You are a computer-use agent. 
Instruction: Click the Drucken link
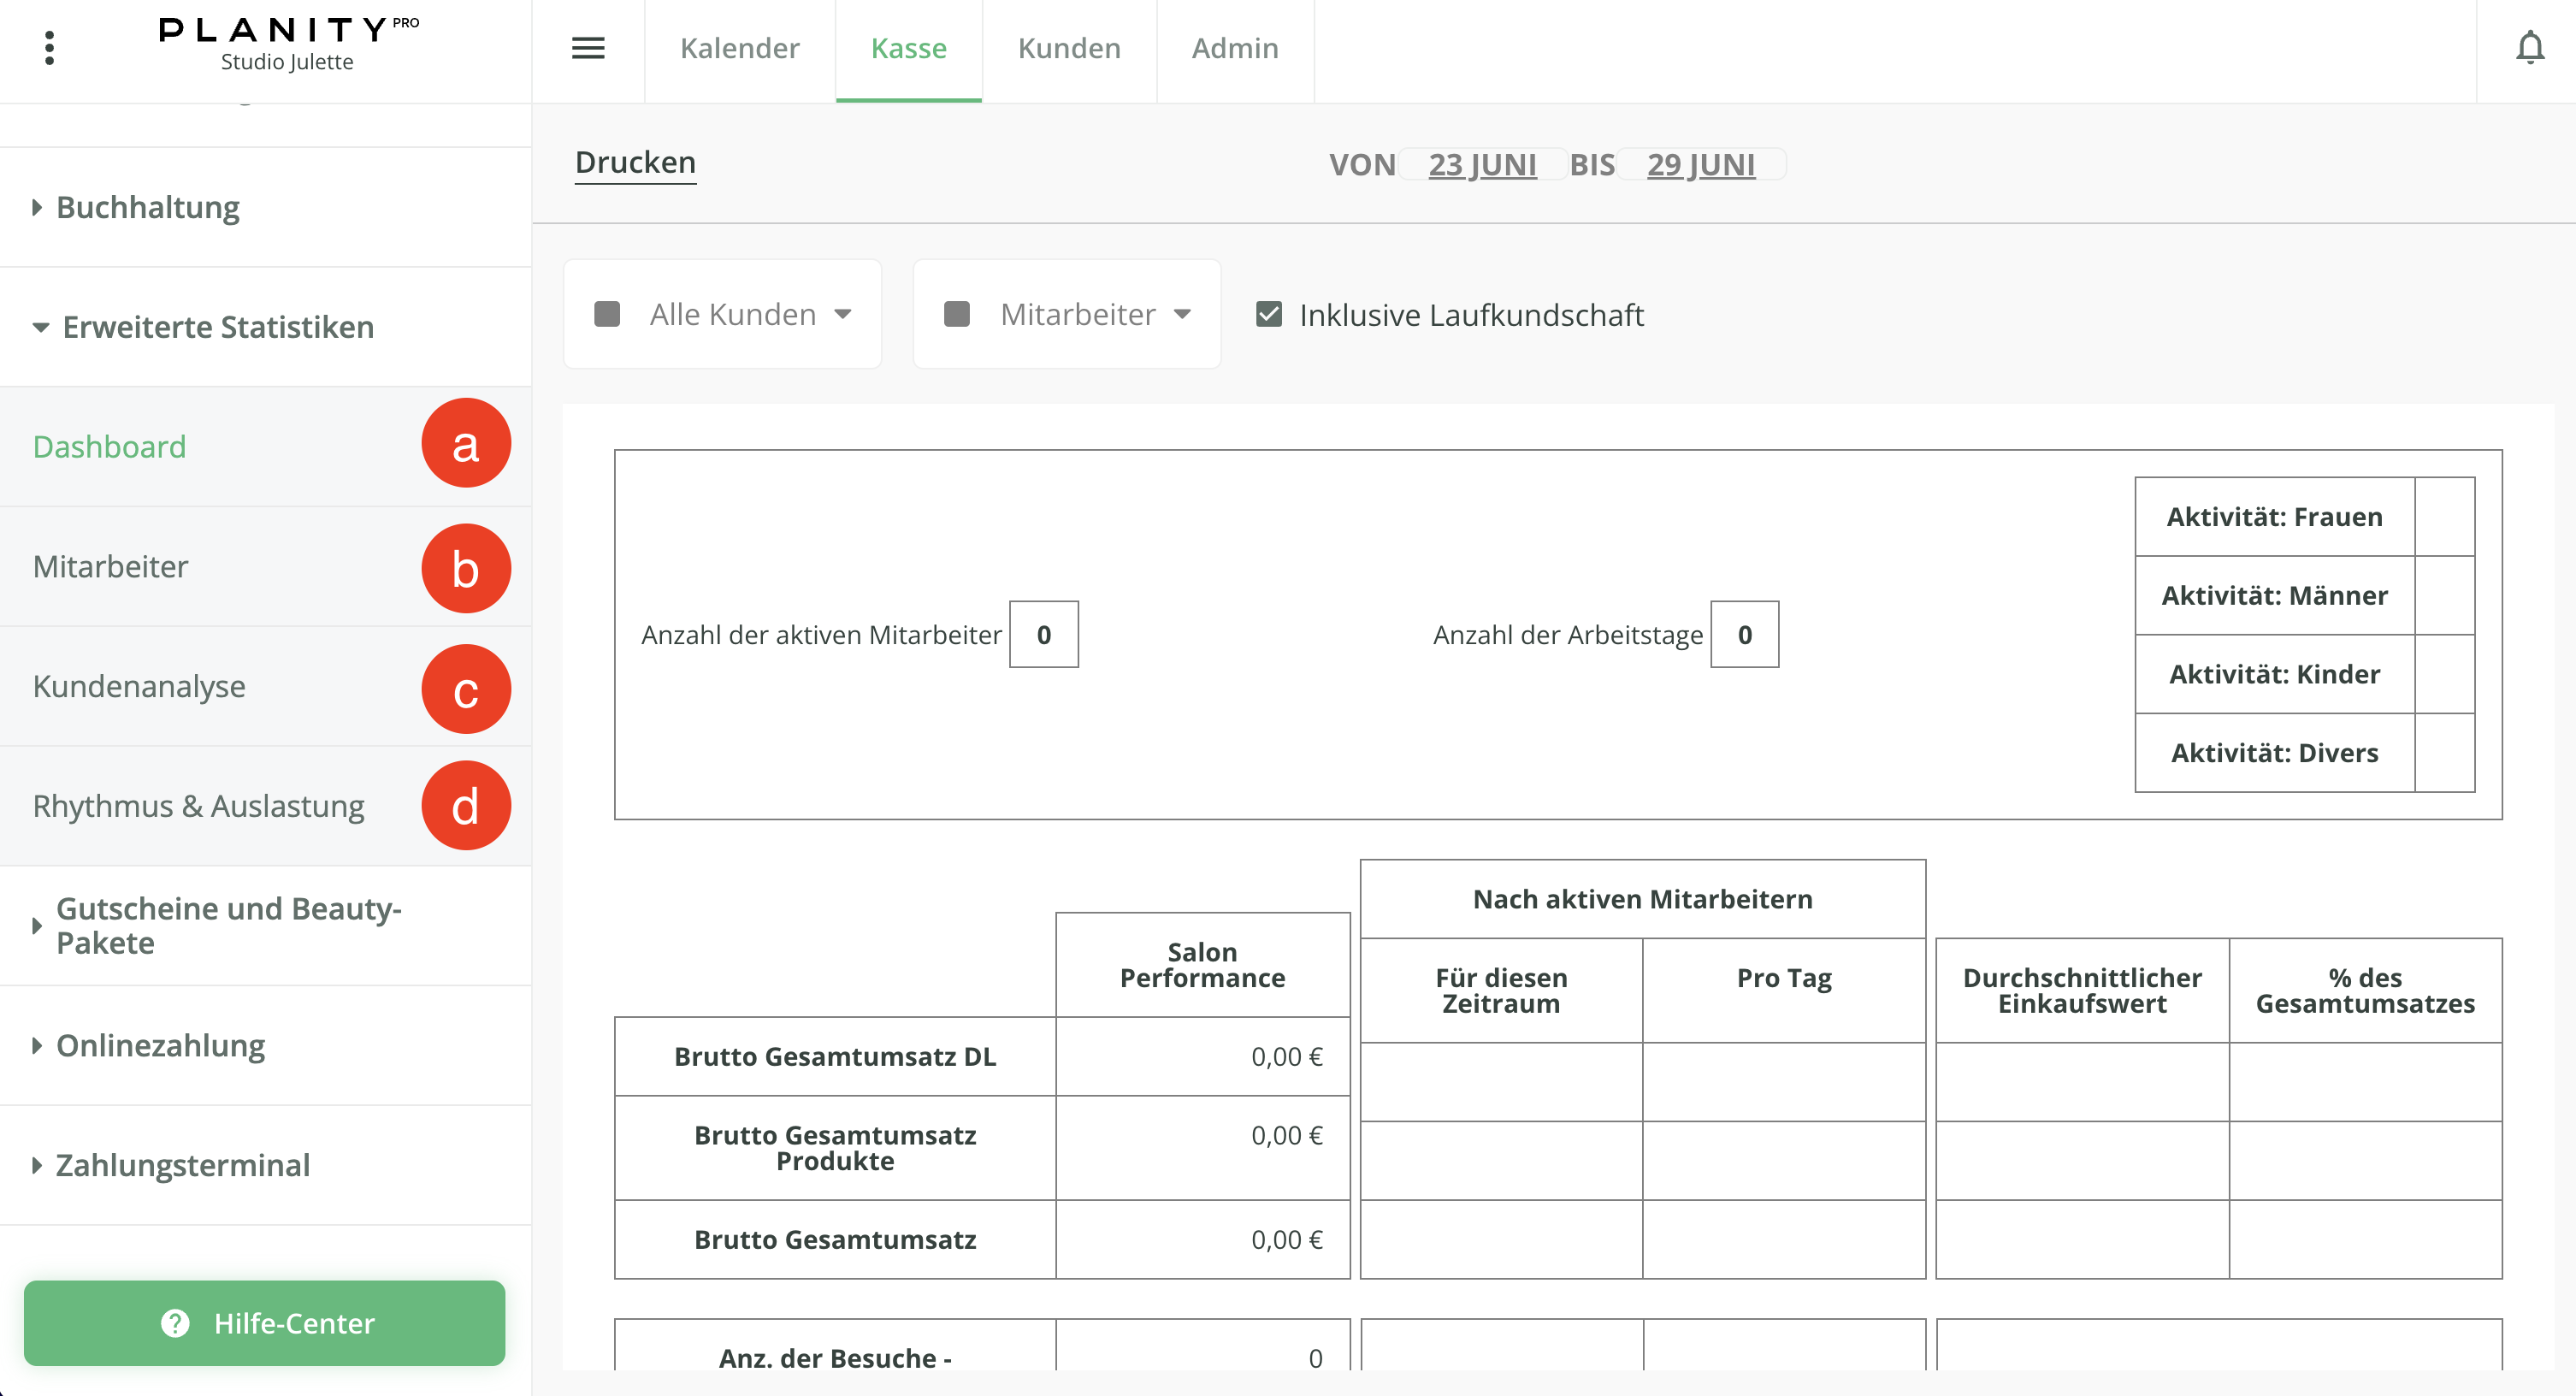(x=635, y=163)
